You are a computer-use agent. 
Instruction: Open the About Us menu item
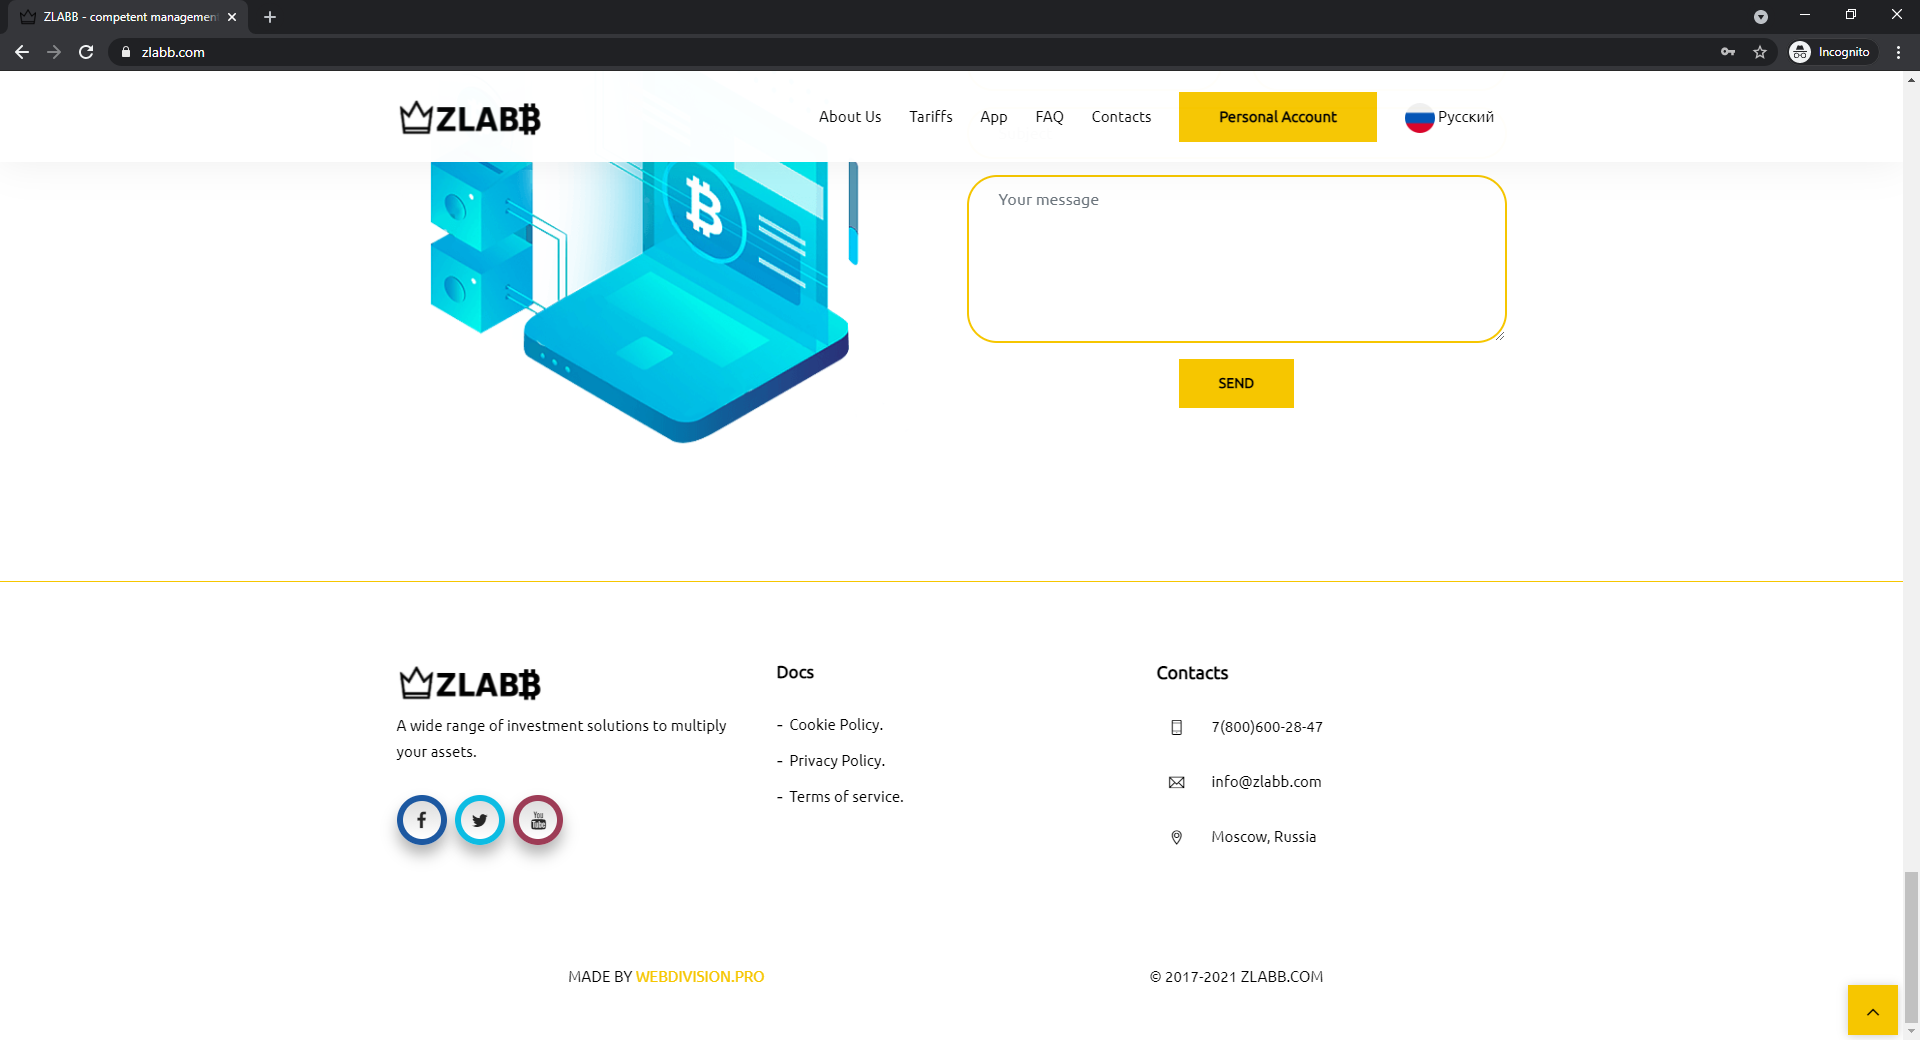coord(850,117)
